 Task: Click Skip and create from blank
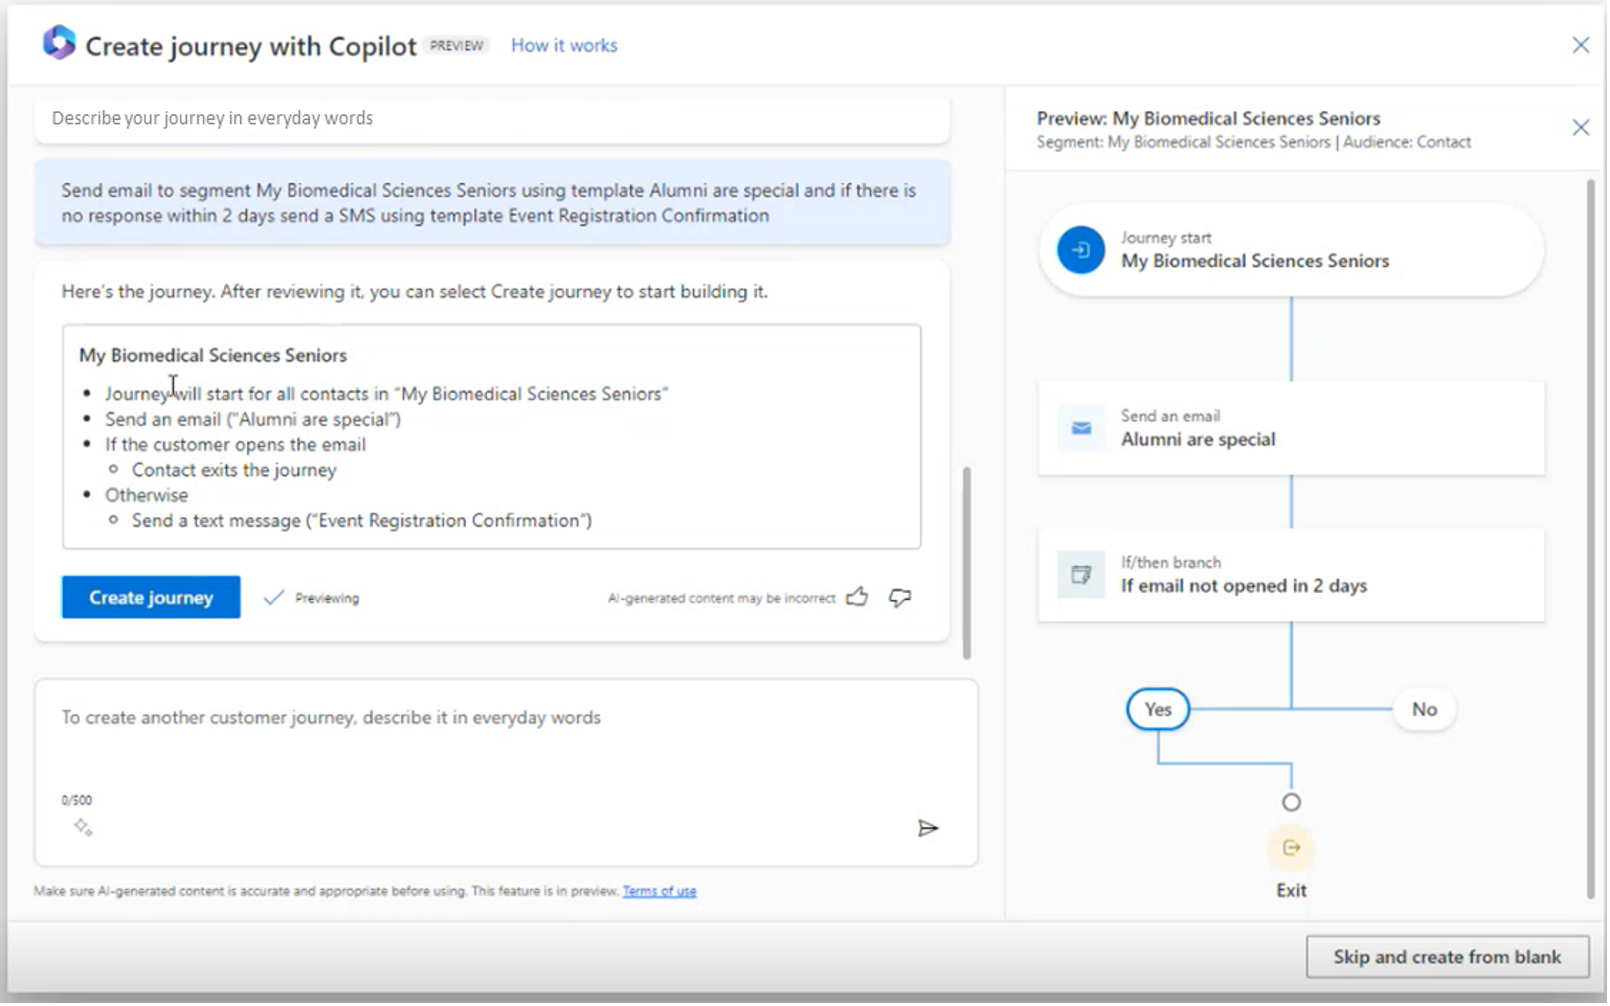pyautogui.click(x=1446, y=957)
